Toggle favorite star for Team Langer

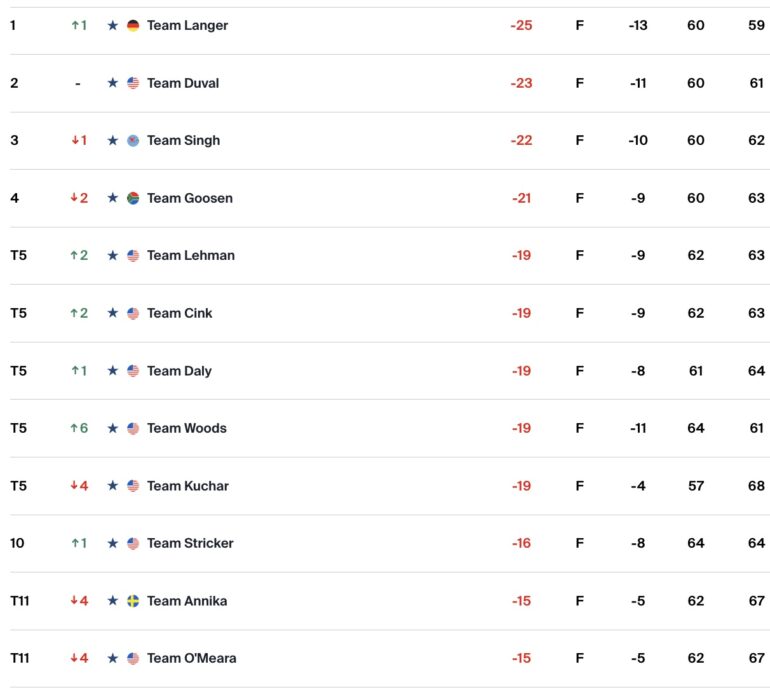click(x=112, y=25)
